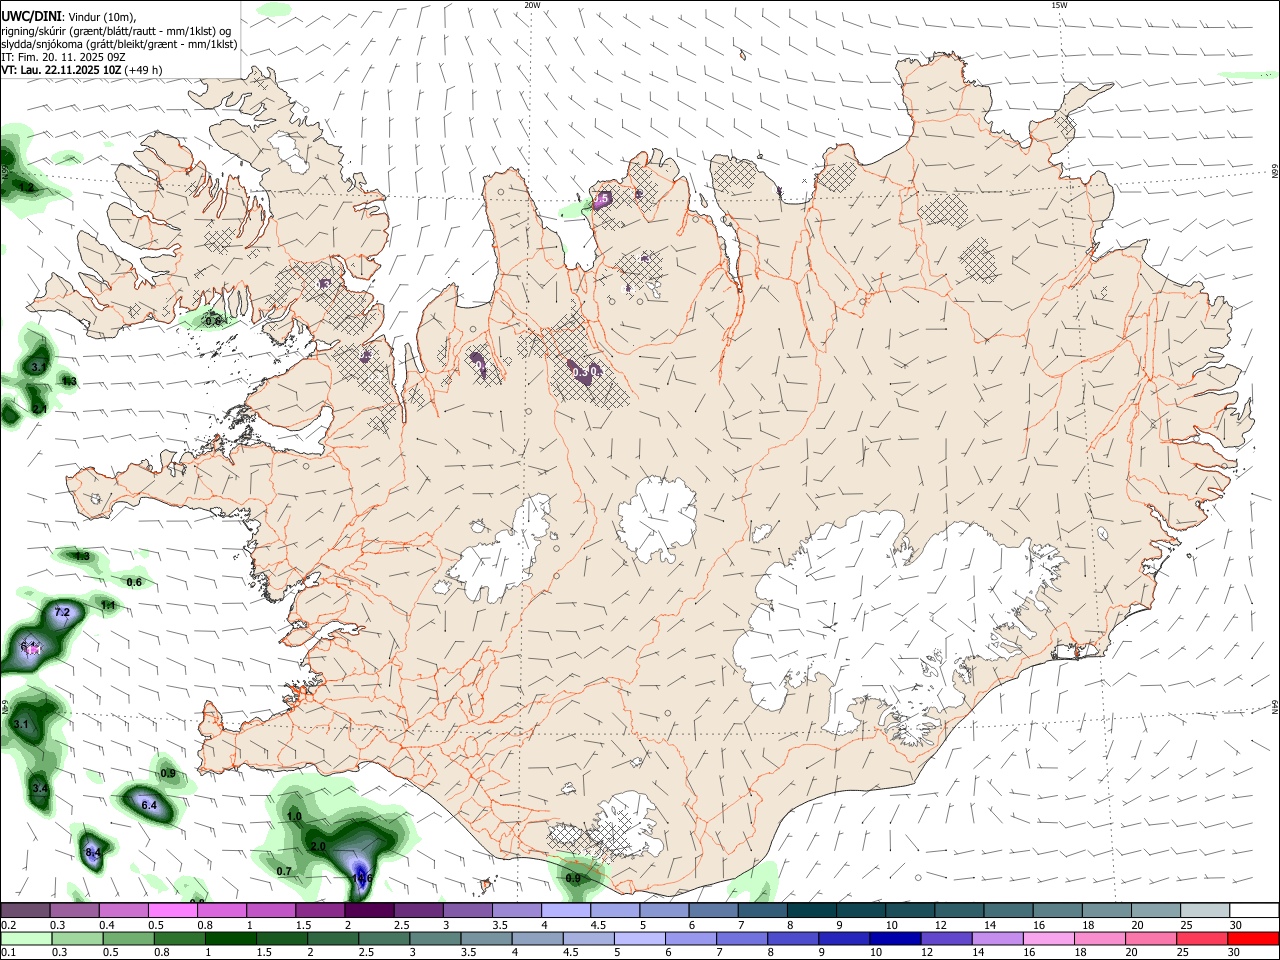
Task: Choose the pale lavender 4 snow legend swatch
Action: click(x=566, y=911)
